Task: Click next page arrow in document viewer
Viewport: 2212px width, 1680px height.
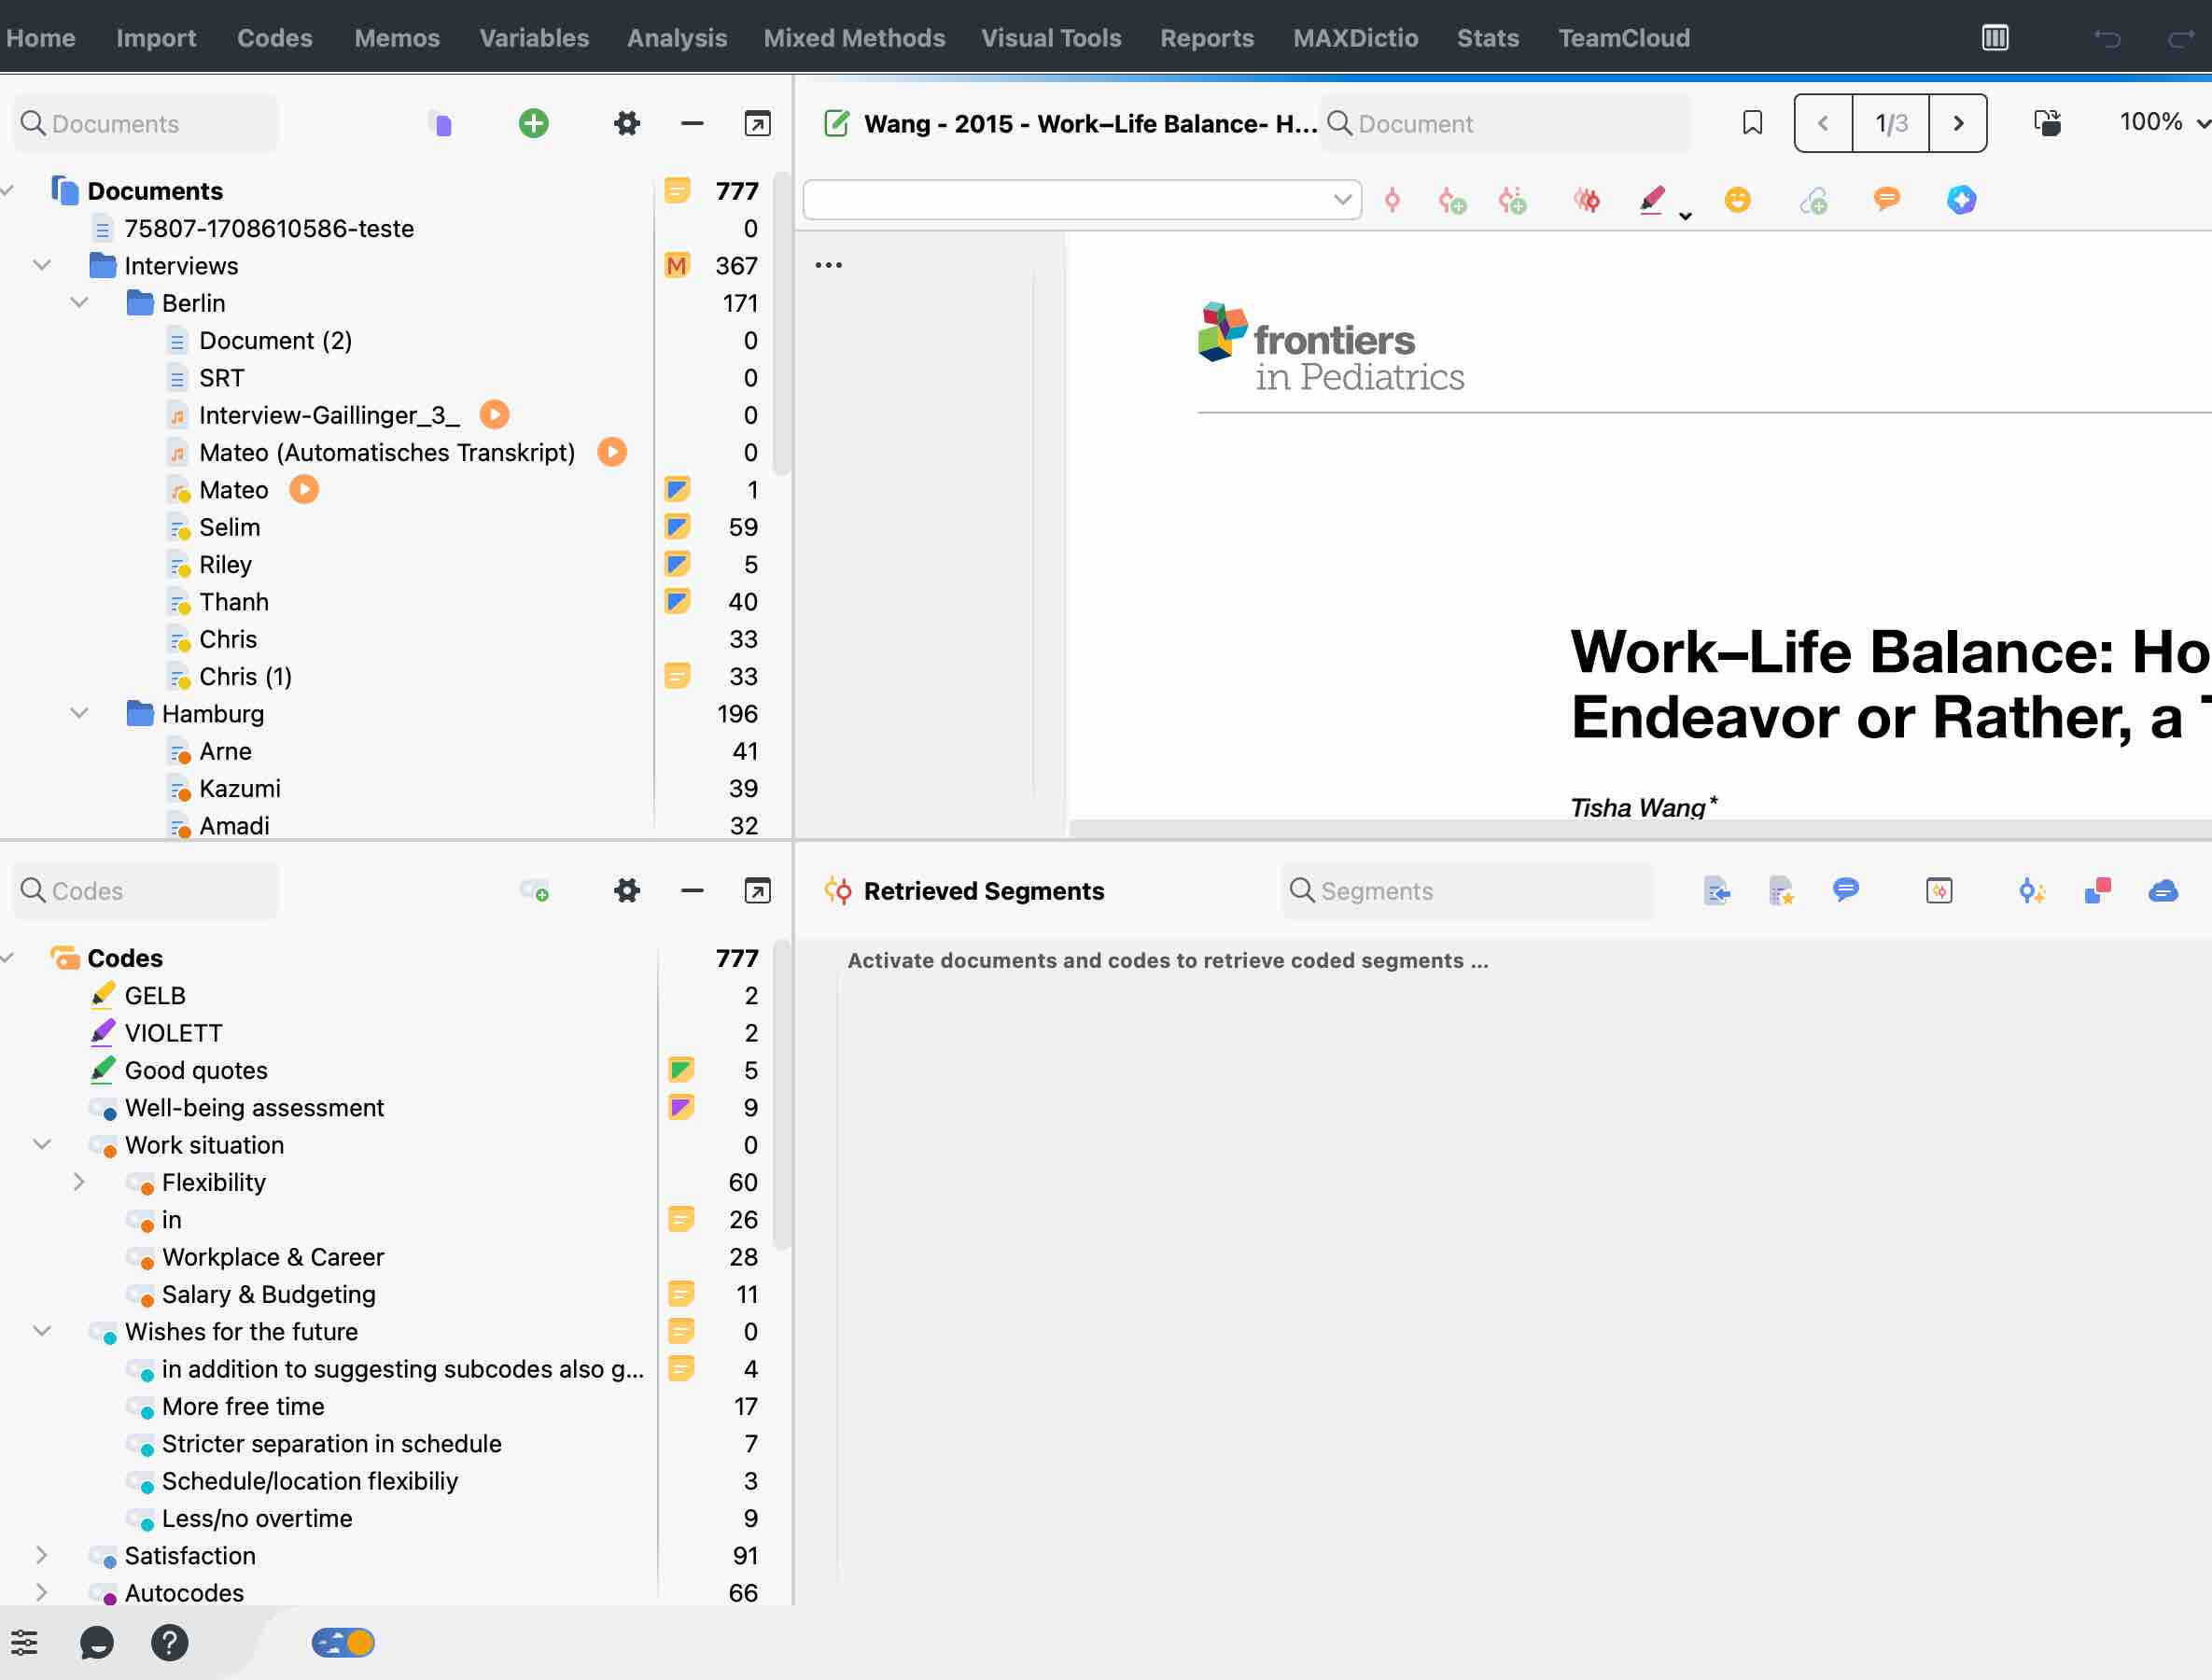Action: pyautogui.click(x=1960, y=121)
